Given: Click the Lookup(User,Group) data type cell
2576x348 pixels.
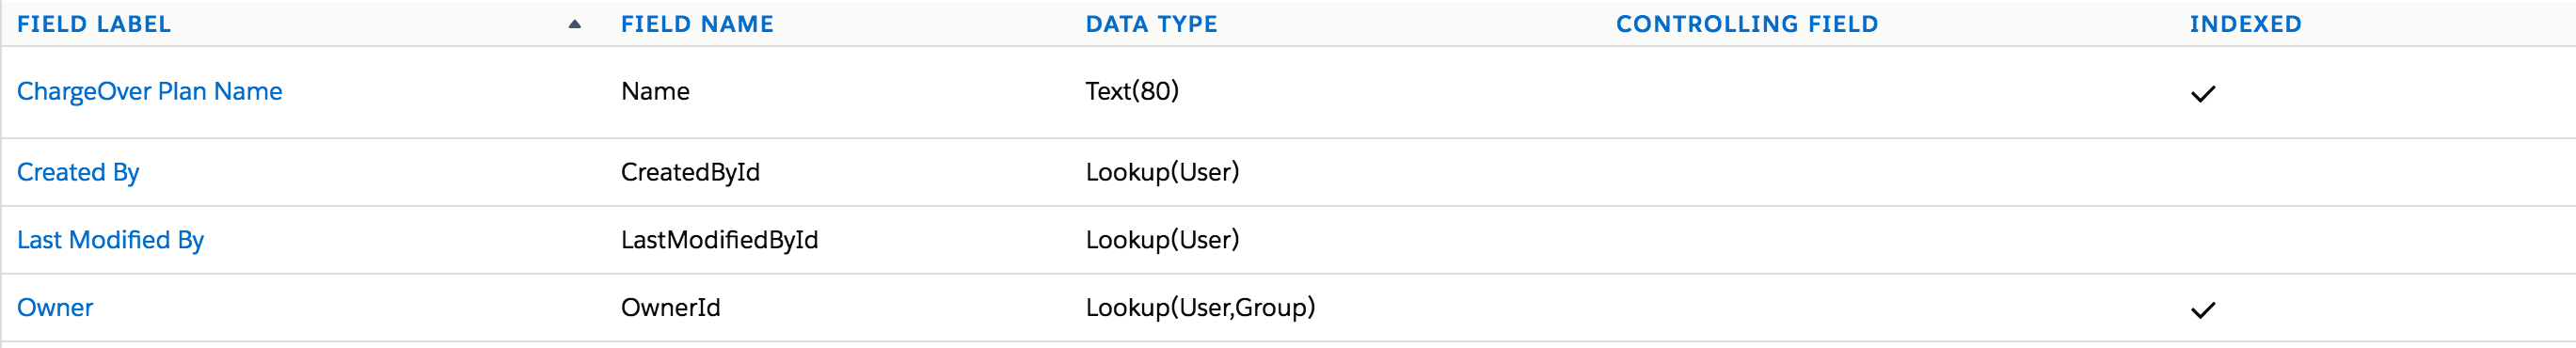Looking at the screenshot, I should point(1200,308).
